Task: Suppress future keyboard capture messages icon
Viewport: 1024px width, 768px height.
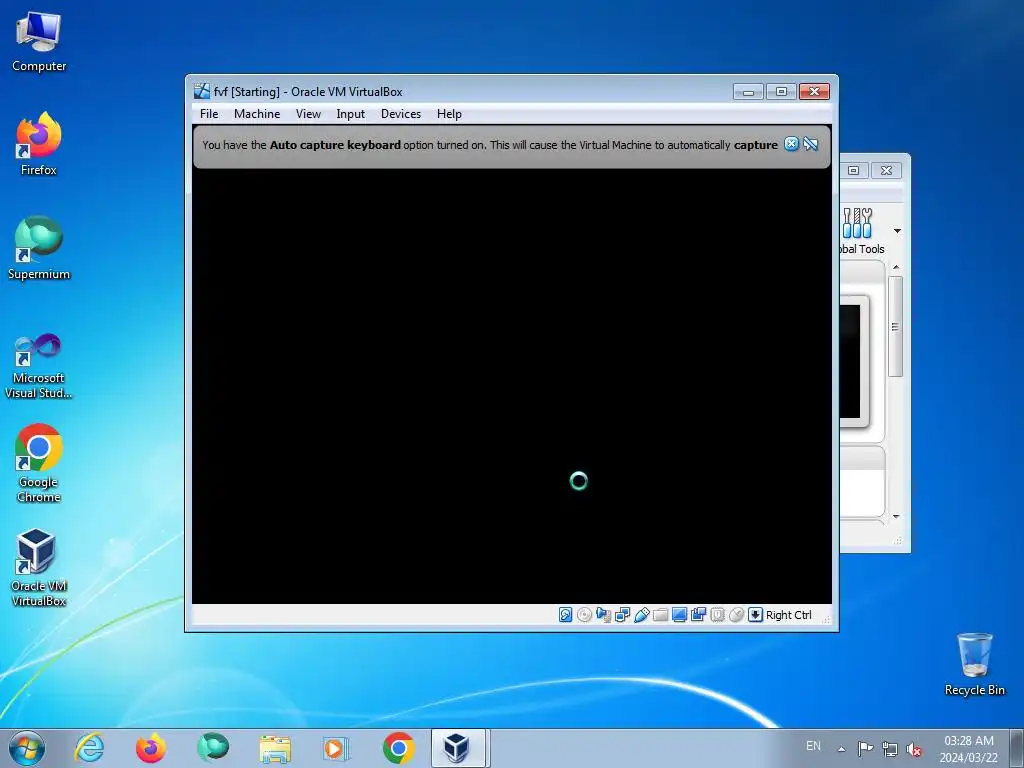Action: pyautogui.click(x=810, y=144)
